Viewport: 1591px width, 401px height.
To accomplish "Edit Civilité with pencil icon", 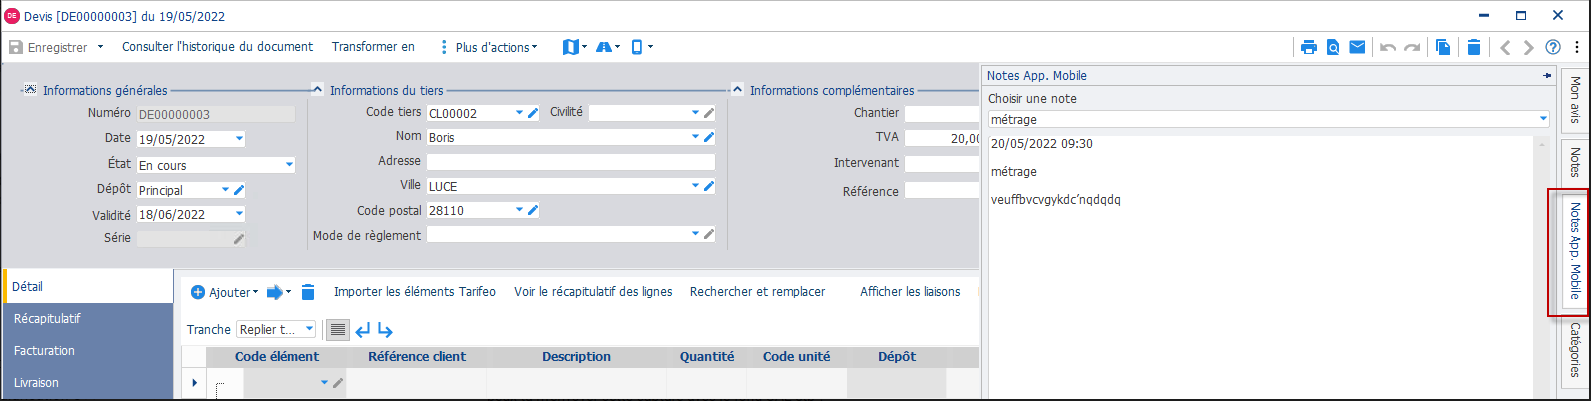I will tap(709, 113).
